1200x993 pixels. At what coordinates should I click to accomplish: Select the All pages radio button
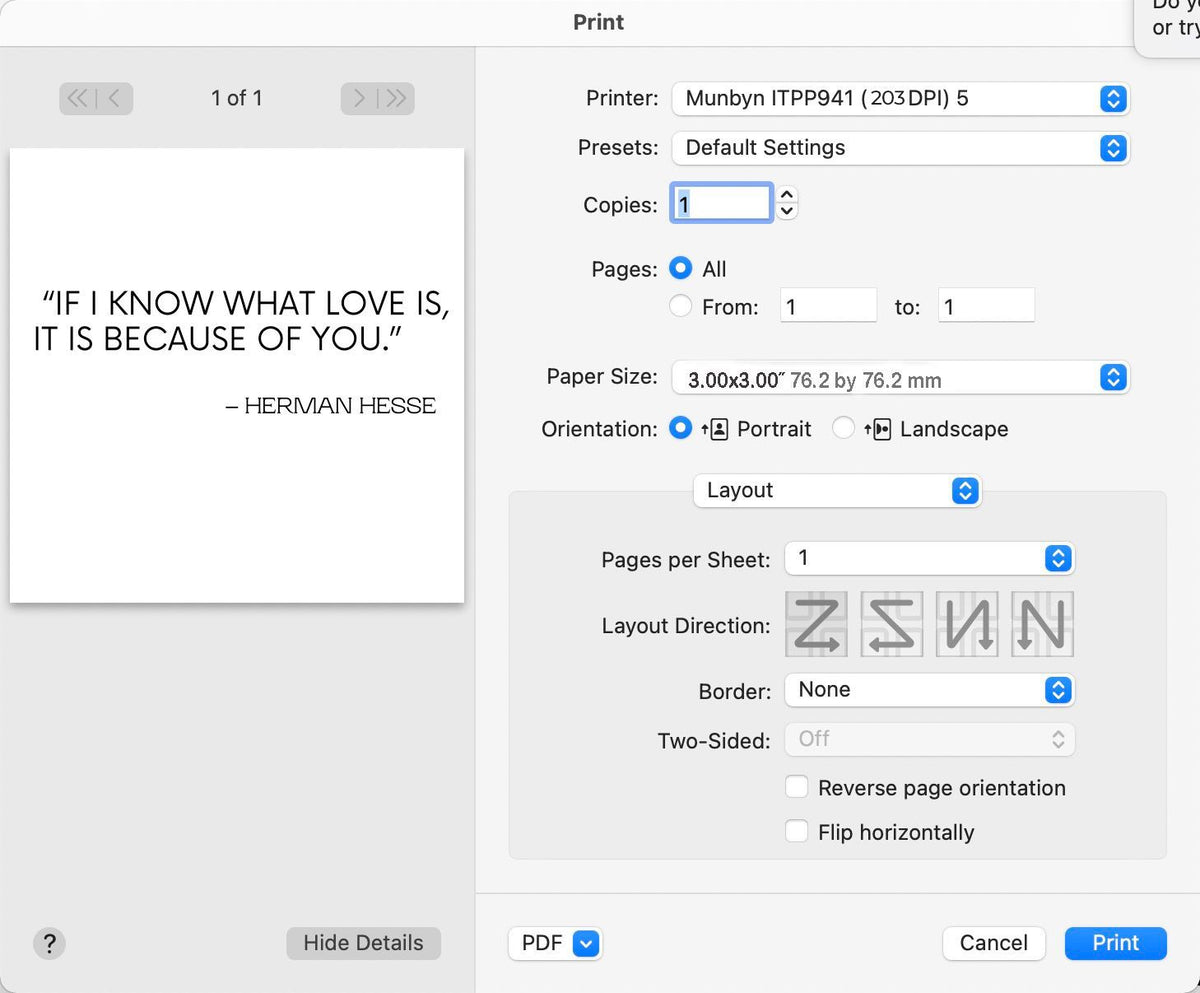681,269
